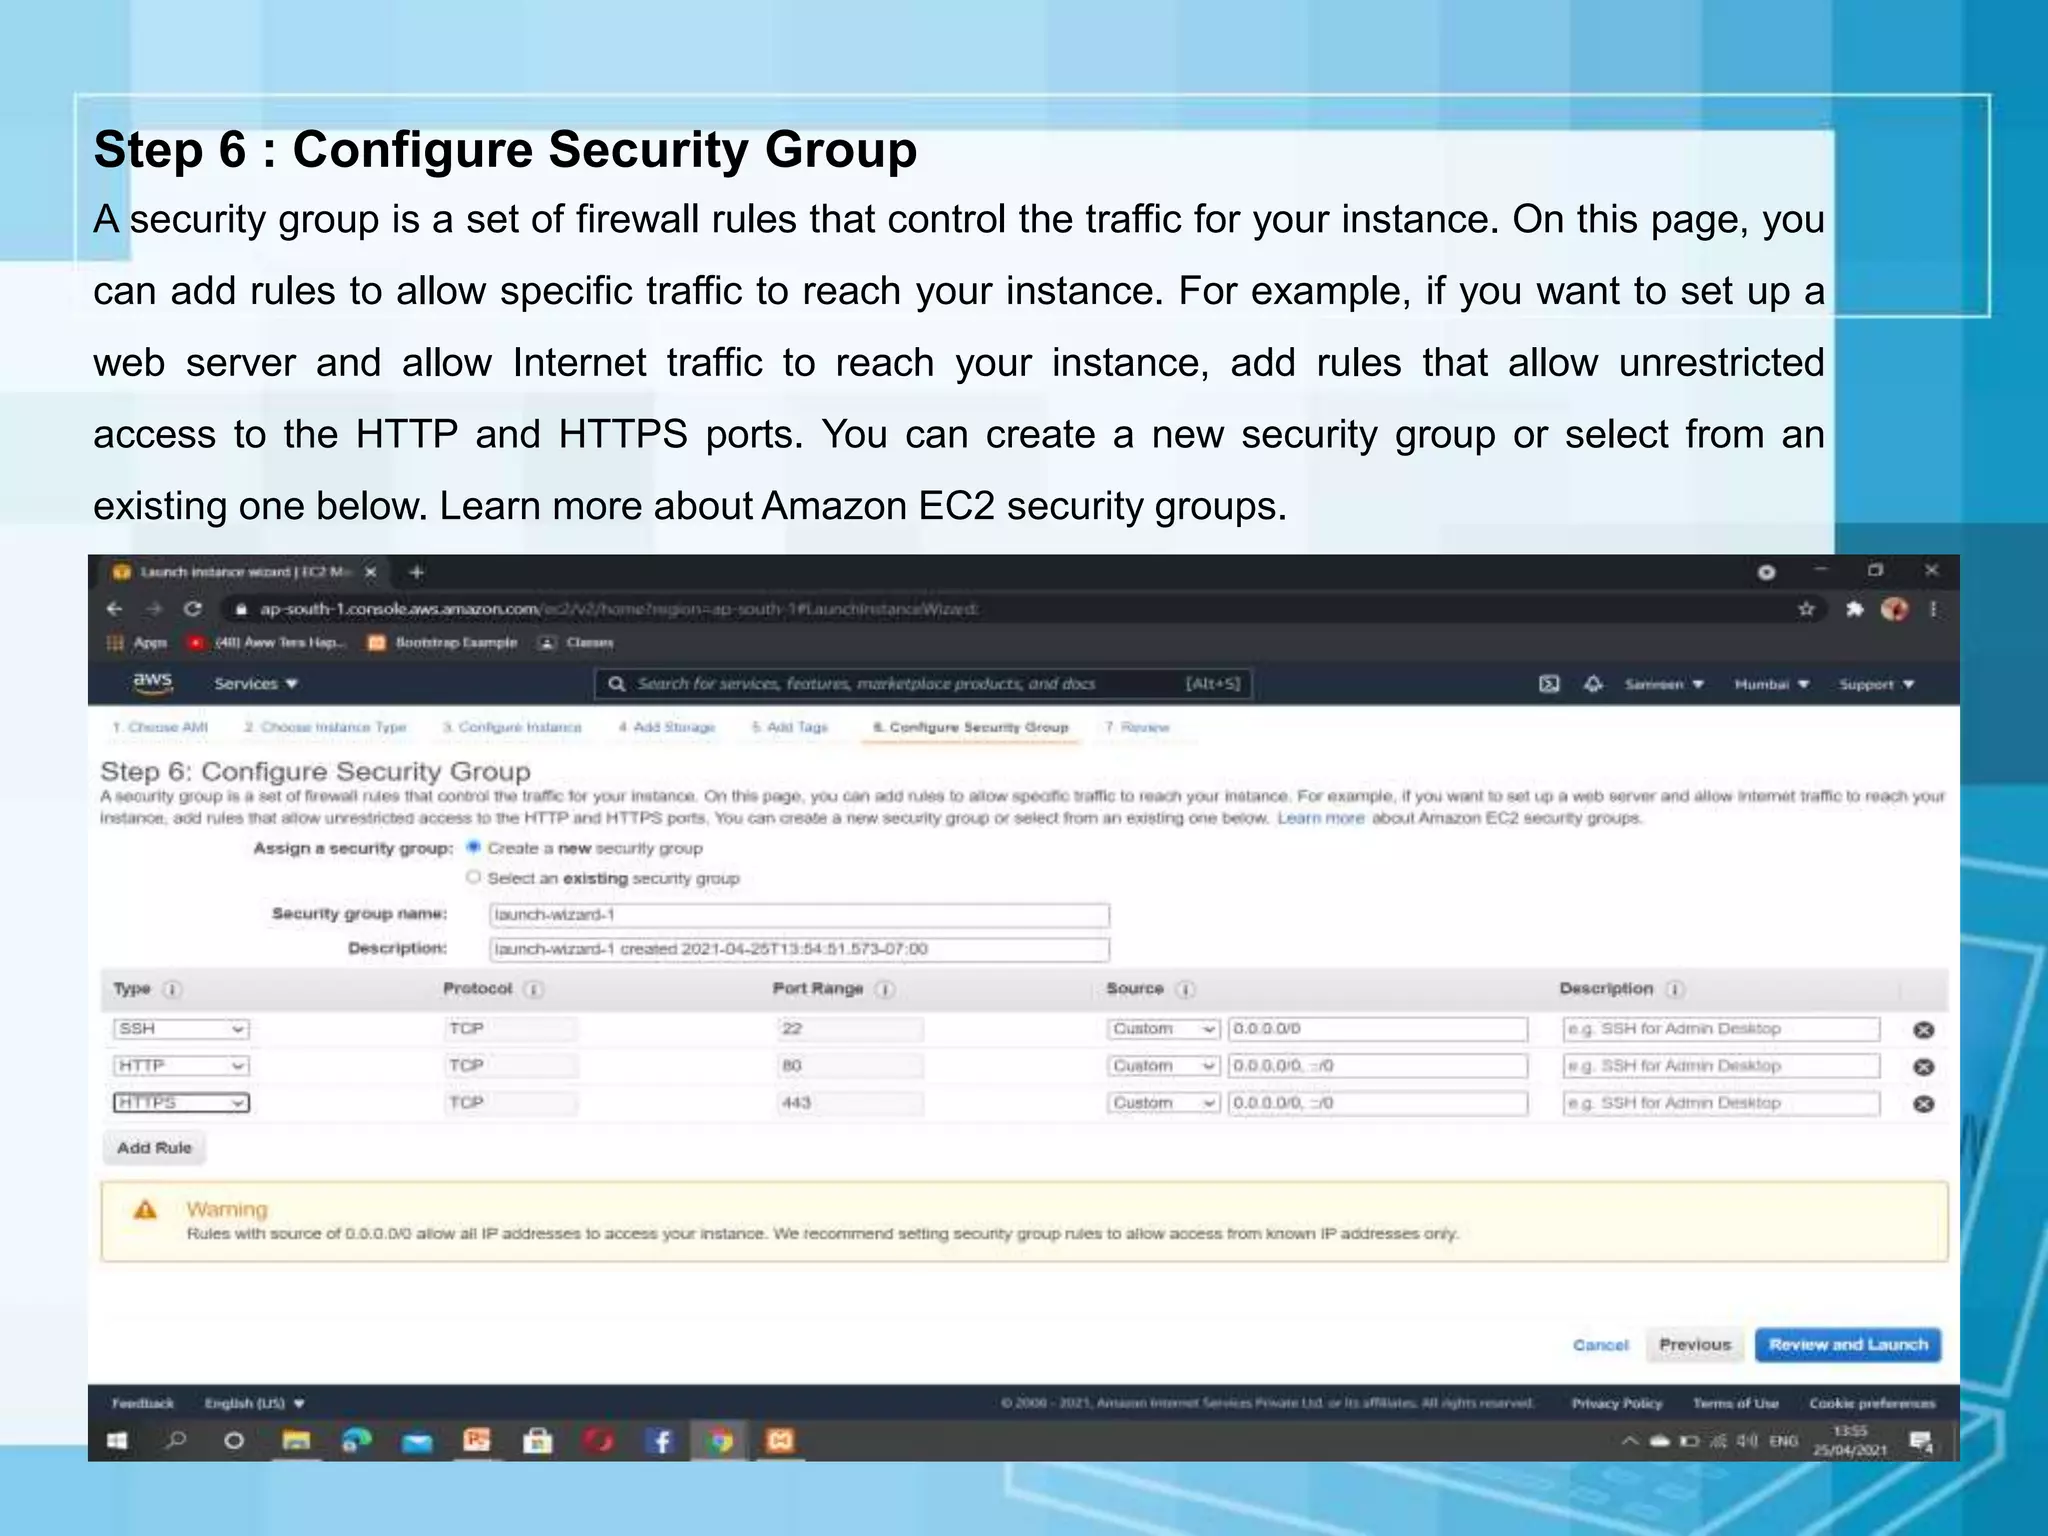The height and width of the screenshot is (1536, 2048).
Task: Expand the AWS Services menu
Action: (x=256, y=684)
